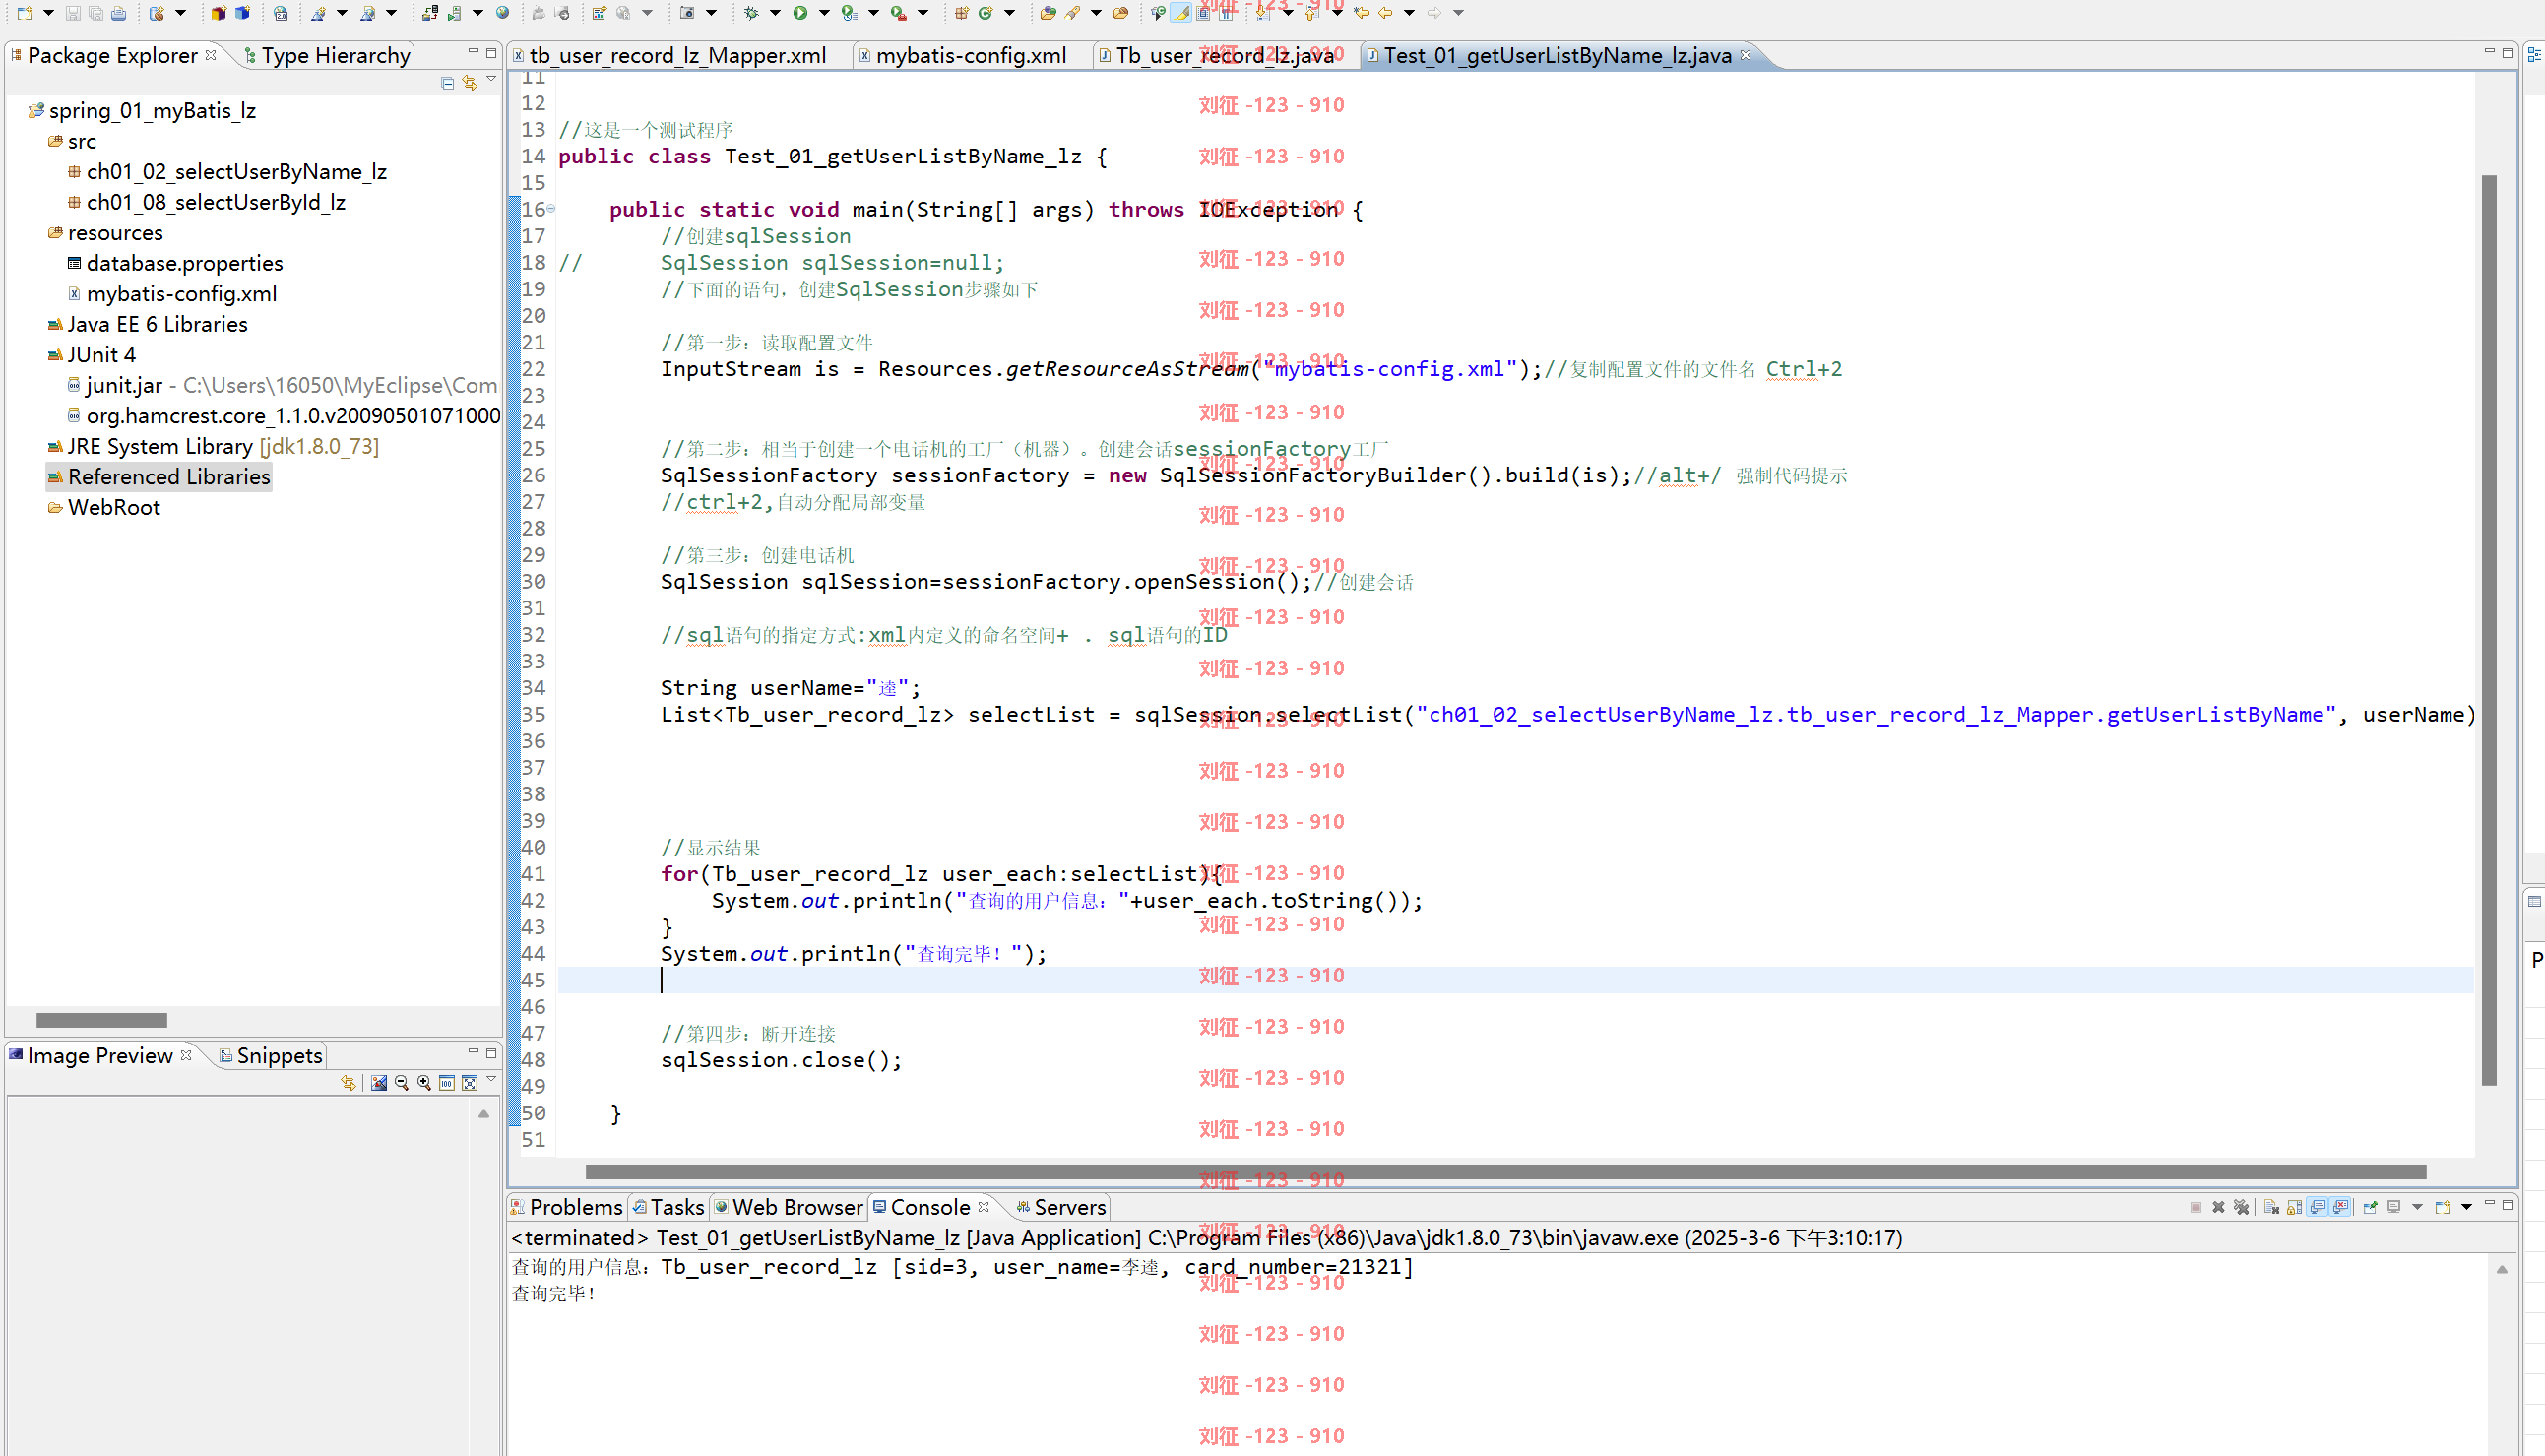Toggle Pin Console icon

point(2370,1207)
